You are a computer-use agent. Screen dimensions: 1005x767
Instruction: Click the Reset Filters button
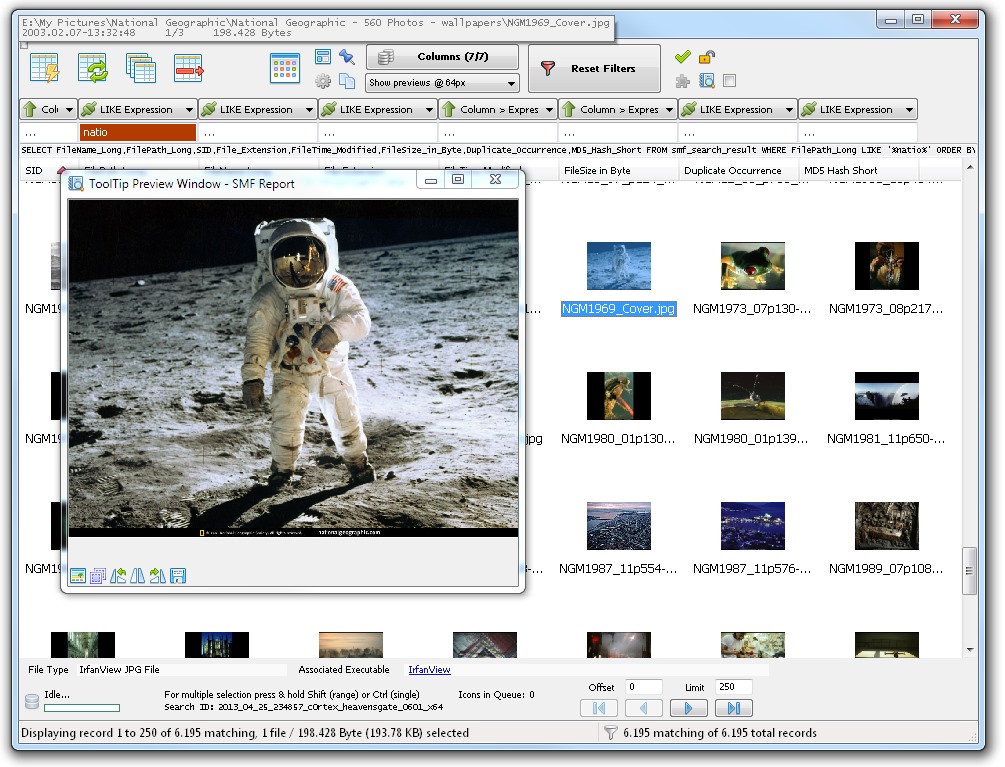594,69
